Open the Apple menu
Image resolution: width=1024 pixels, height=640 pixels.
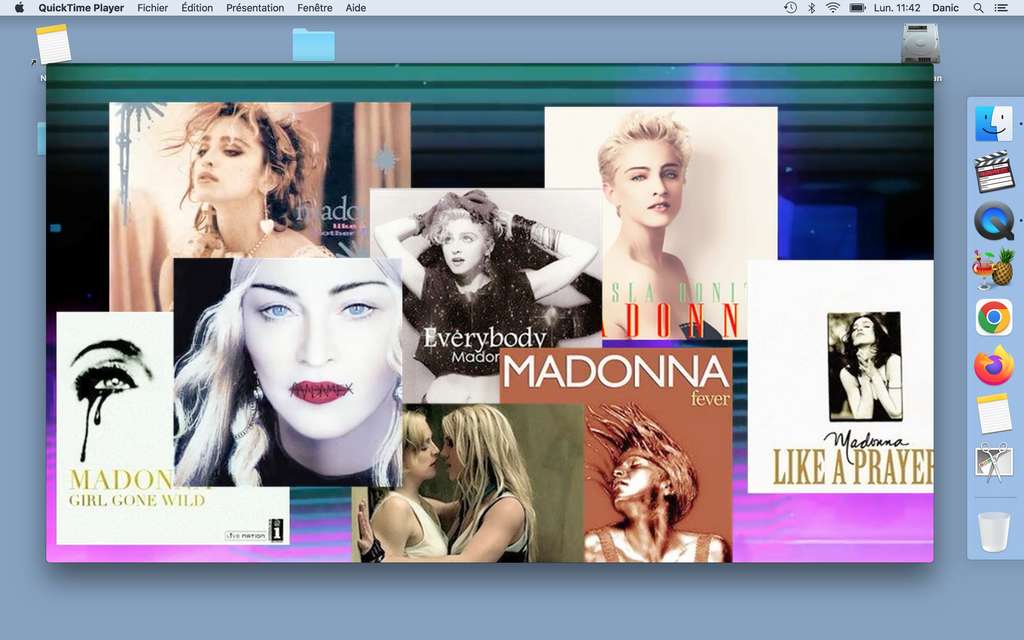[x=19, y=8]
